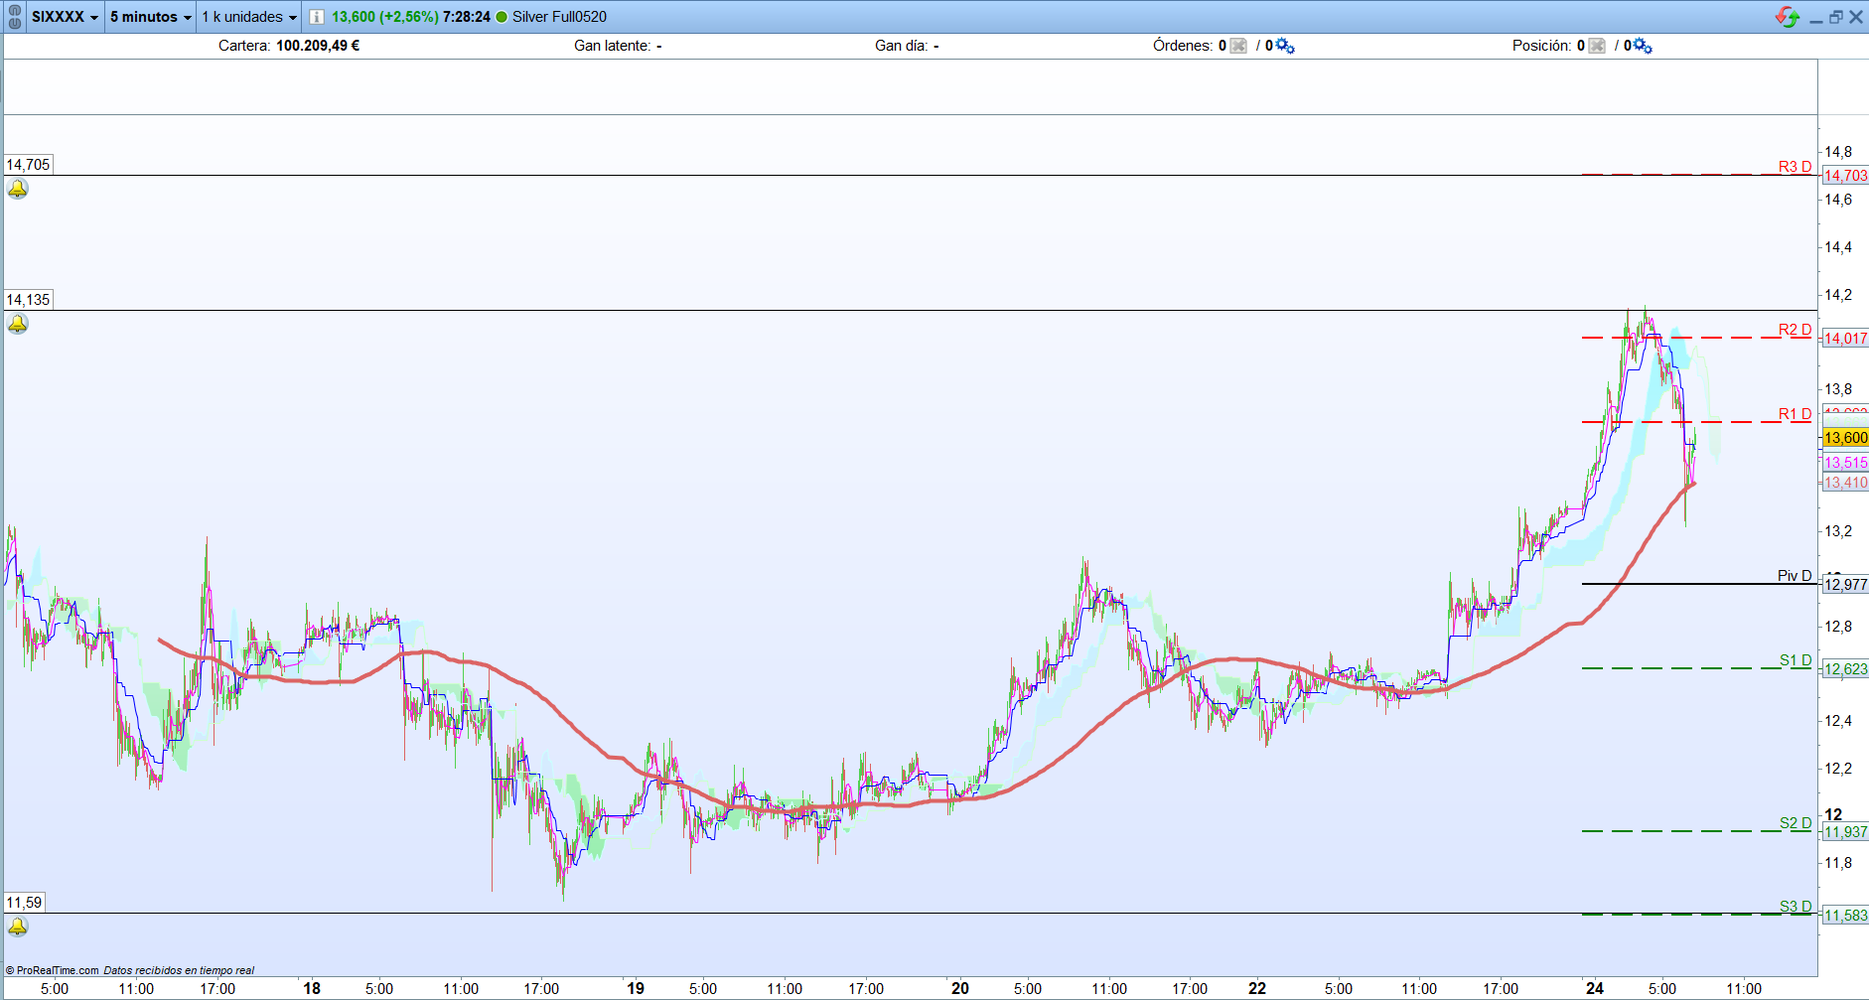The height and width of the screenshot is (1000, 1869).
Task: Click the green market status dot
Action: [x=502, y=17]
